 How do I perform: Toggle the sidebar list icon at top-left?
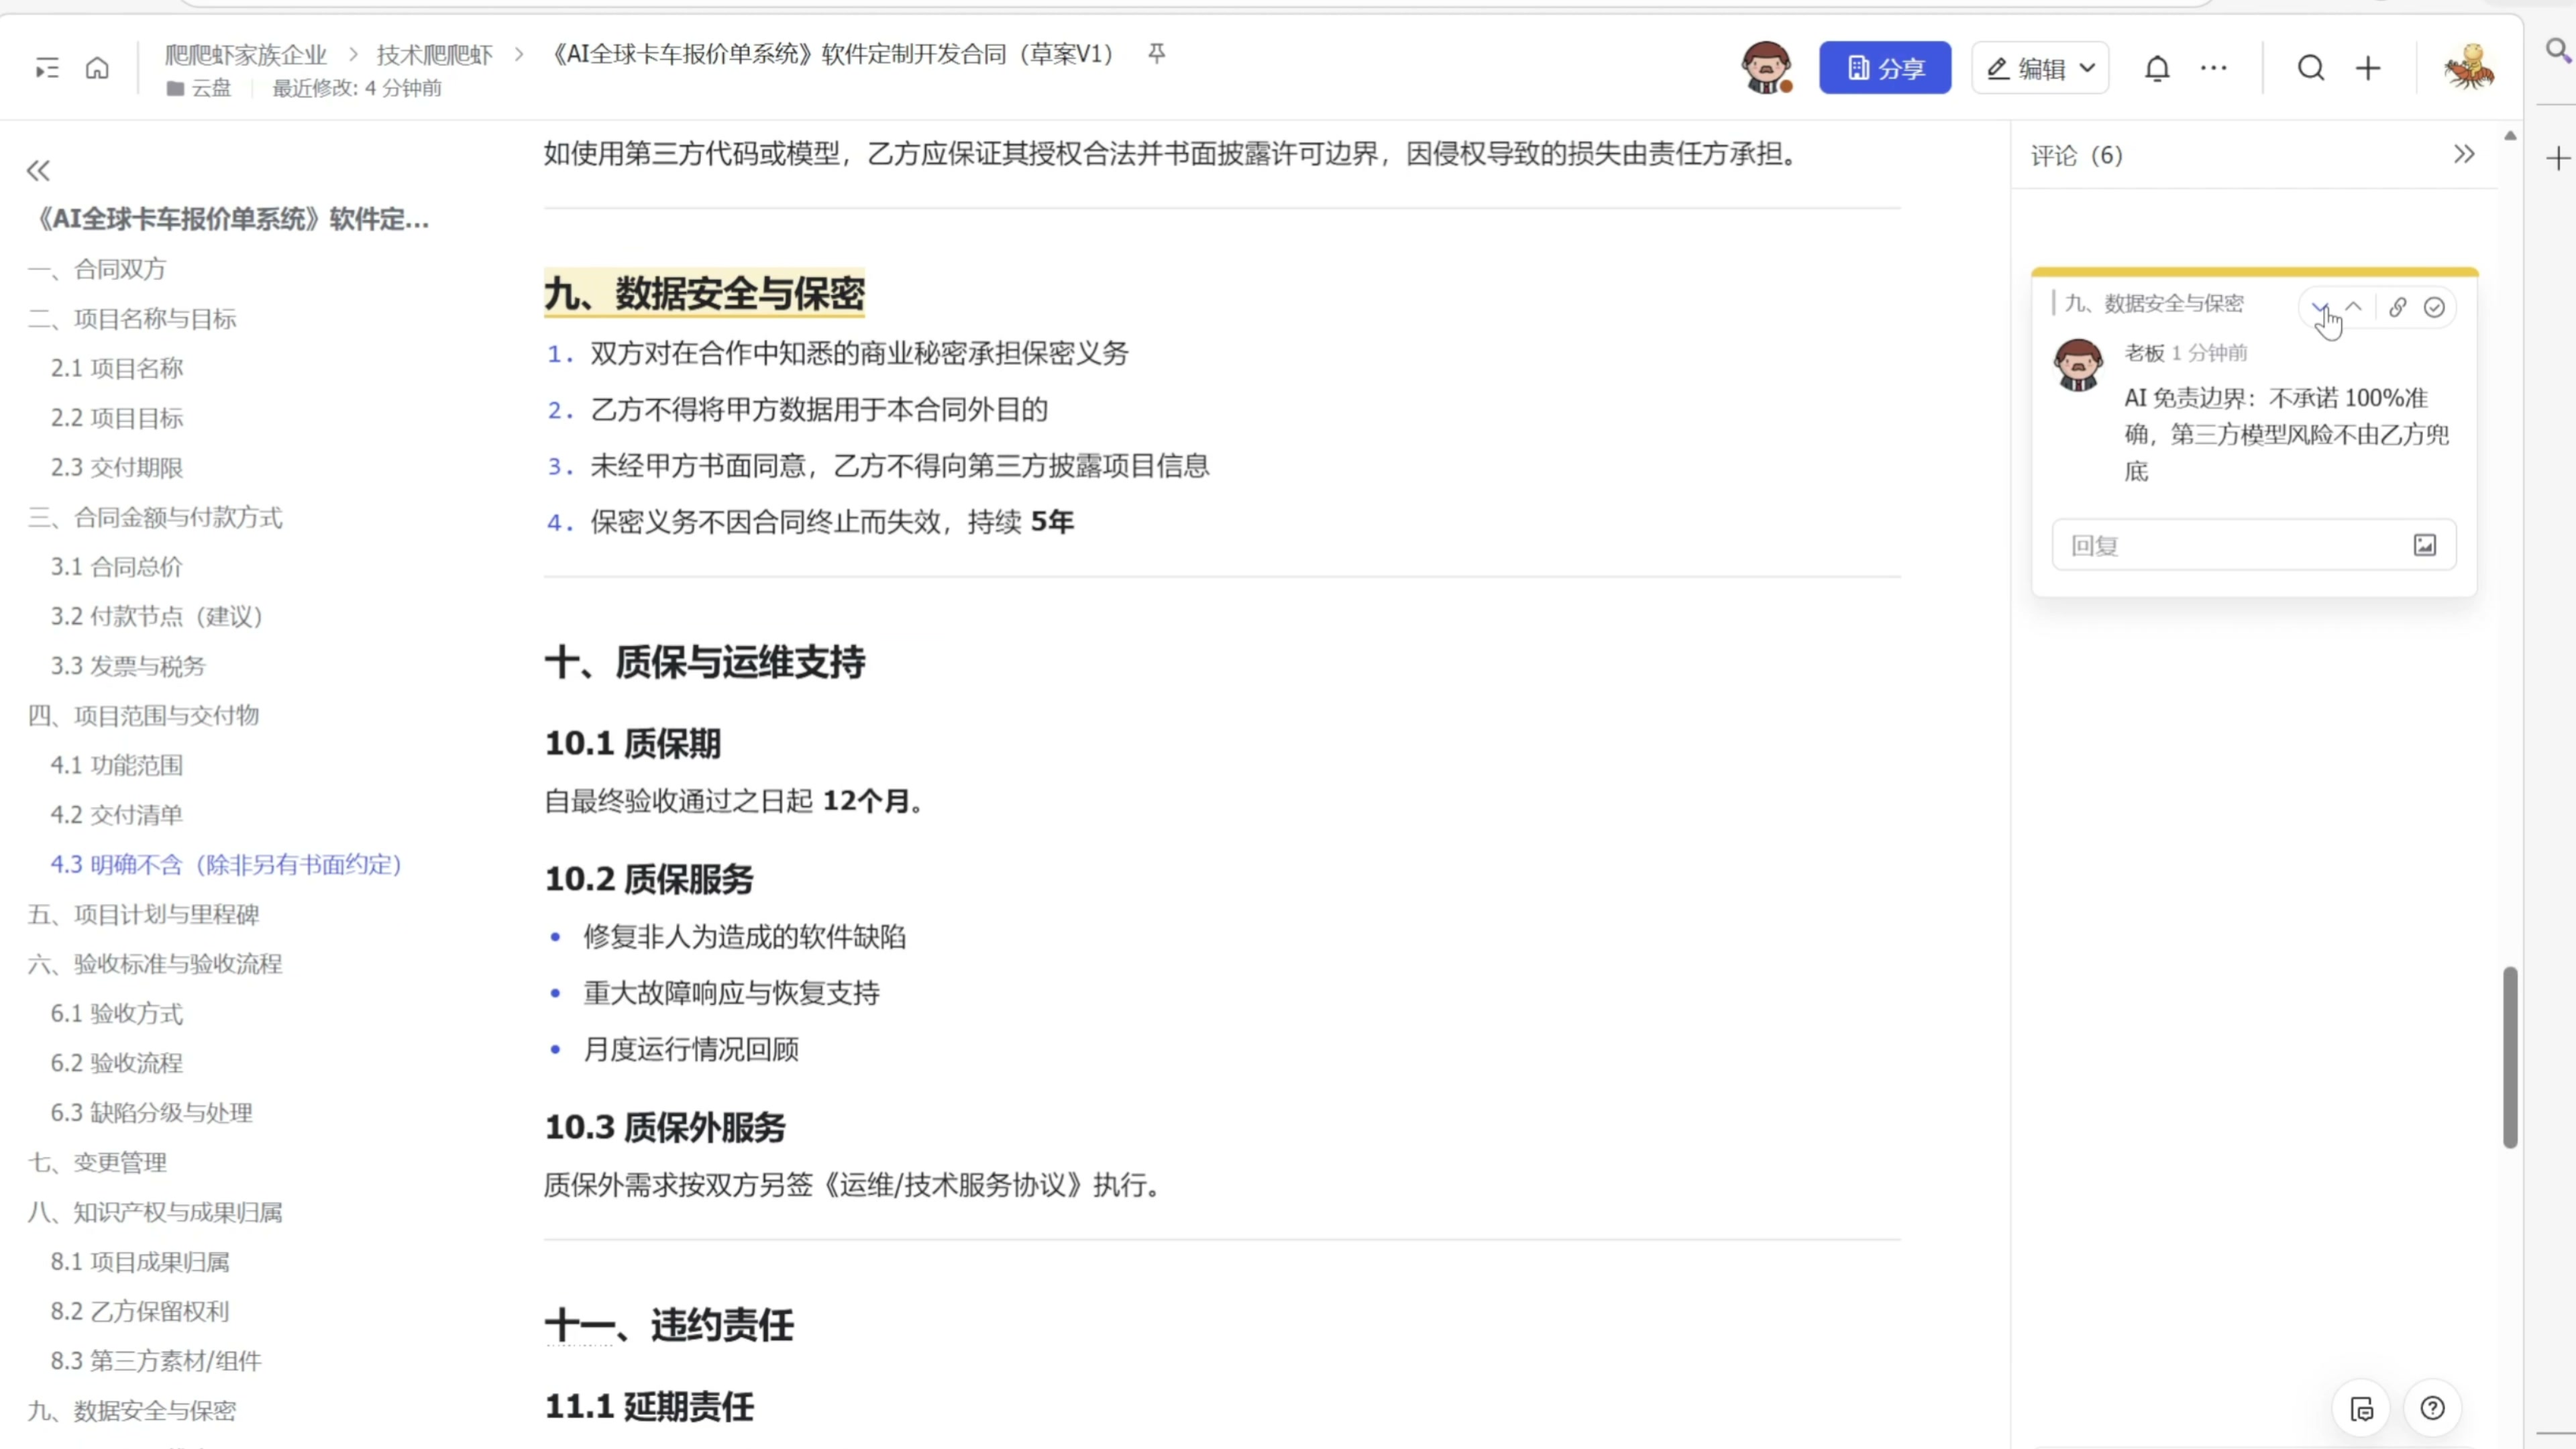pyautogui.click(x=47, y=68)
